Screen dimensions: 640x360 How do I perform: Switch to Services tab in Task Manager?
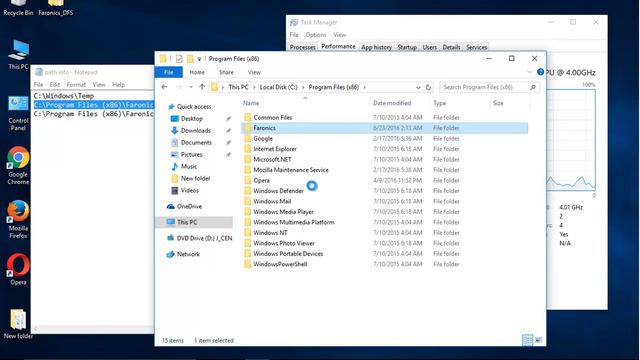coord(476,47)
